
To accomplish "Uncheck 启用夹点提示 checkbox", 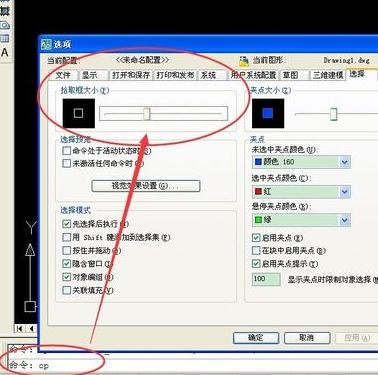I will pos(256,264).
